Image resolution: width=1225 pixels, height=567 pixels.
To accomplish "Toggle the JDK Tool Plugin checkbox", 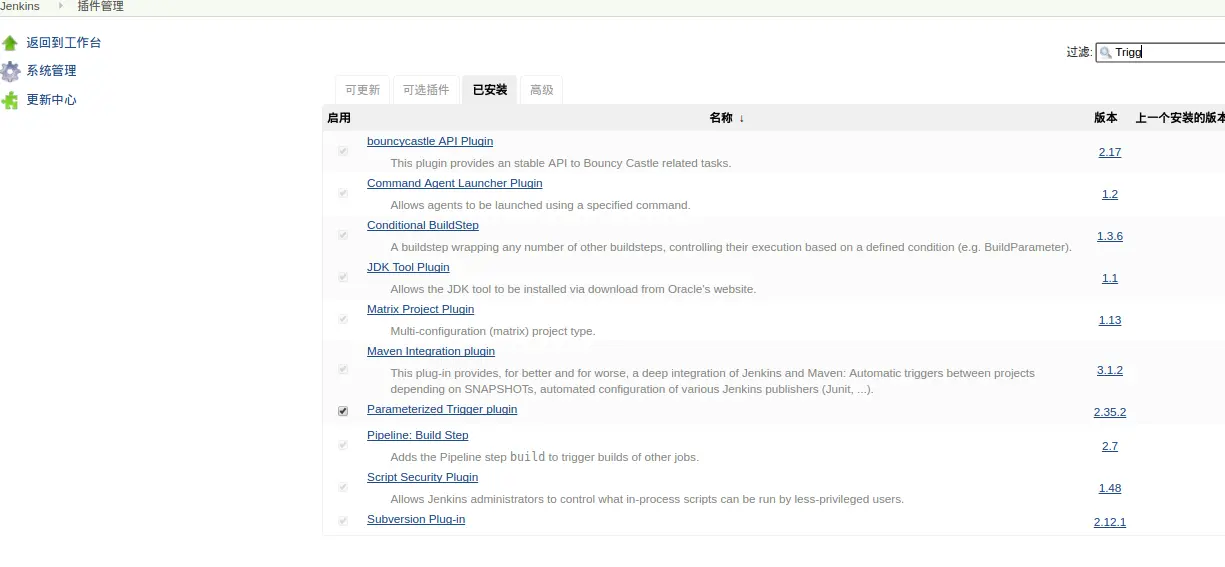I will coord(343,277).
